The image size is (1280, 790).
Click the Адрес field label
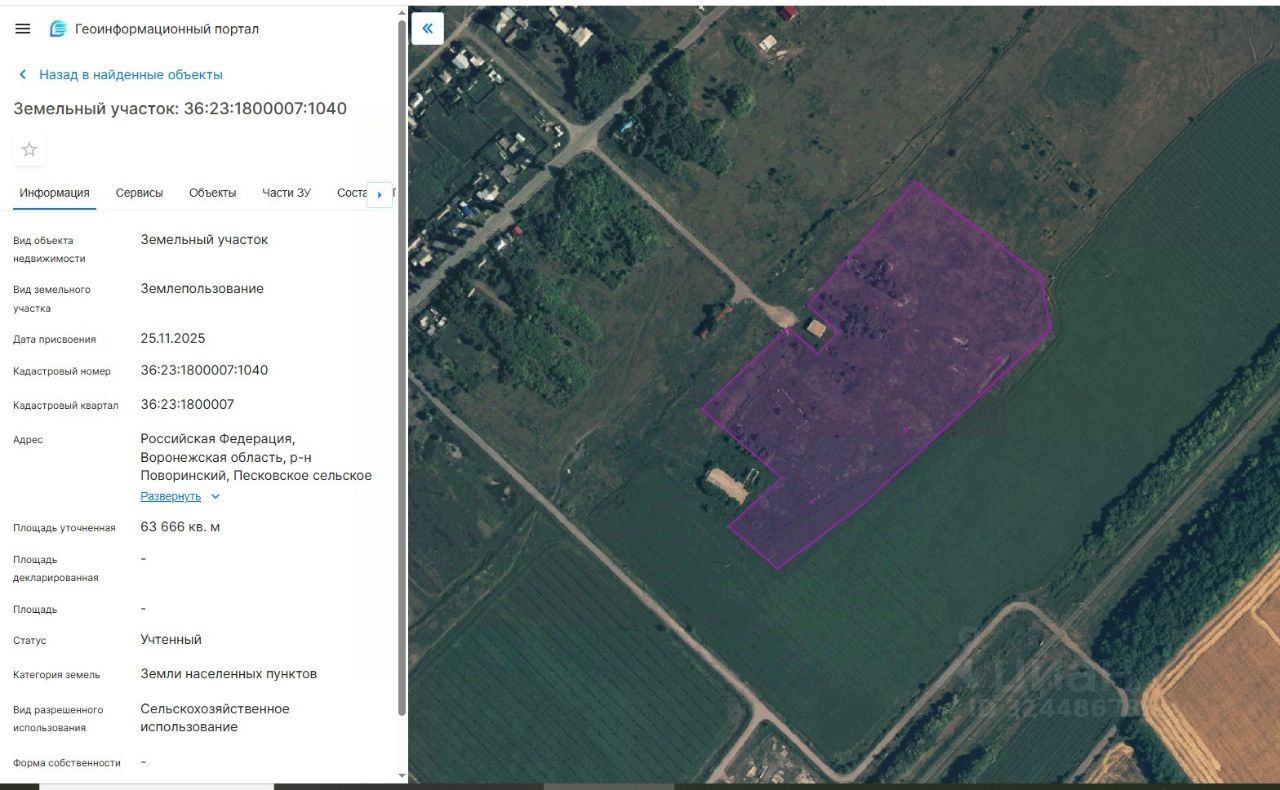click(x=28, y=439)
